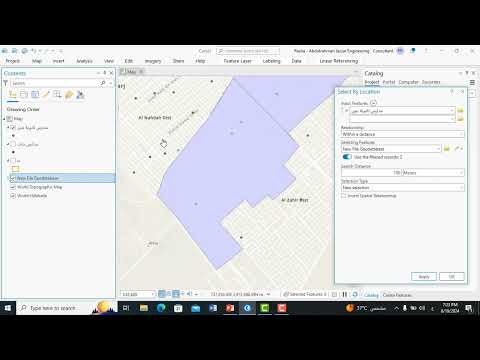Select List By Data Source icon

coord(24,95)
